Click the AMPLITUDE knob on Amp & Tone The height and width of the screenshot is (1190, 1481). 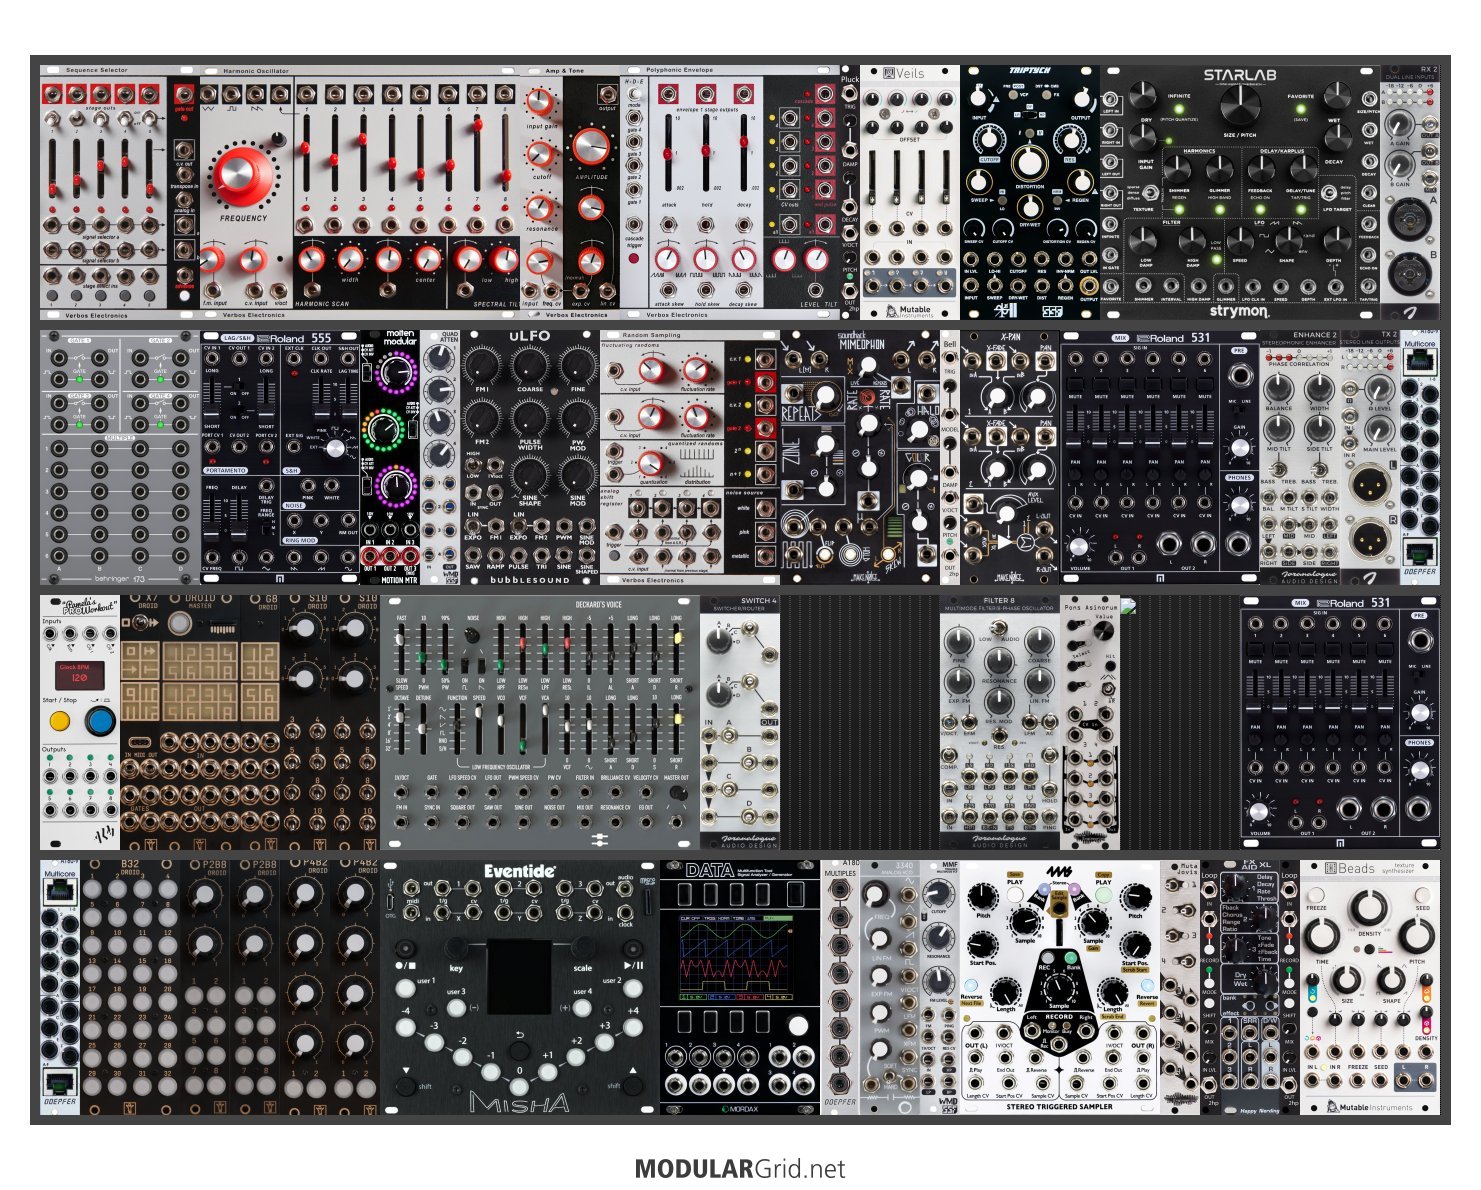(591, 148)
